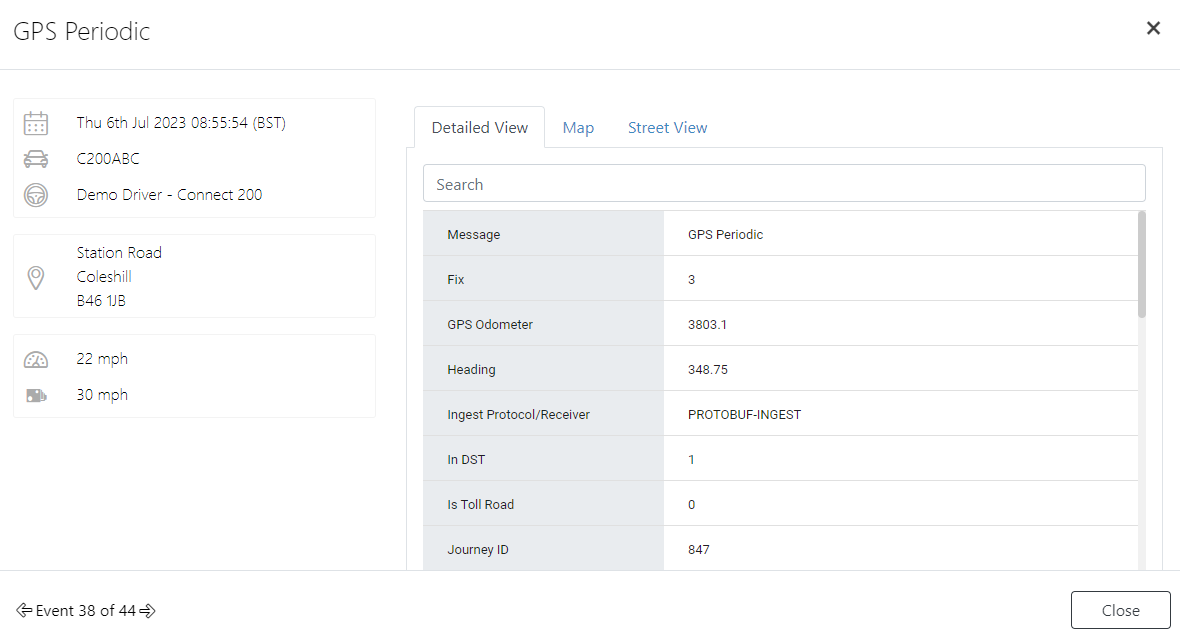Viewport: 1180px width, 634px height.
Task: Switch to the Map tab
Action: [x=578, y=127]
